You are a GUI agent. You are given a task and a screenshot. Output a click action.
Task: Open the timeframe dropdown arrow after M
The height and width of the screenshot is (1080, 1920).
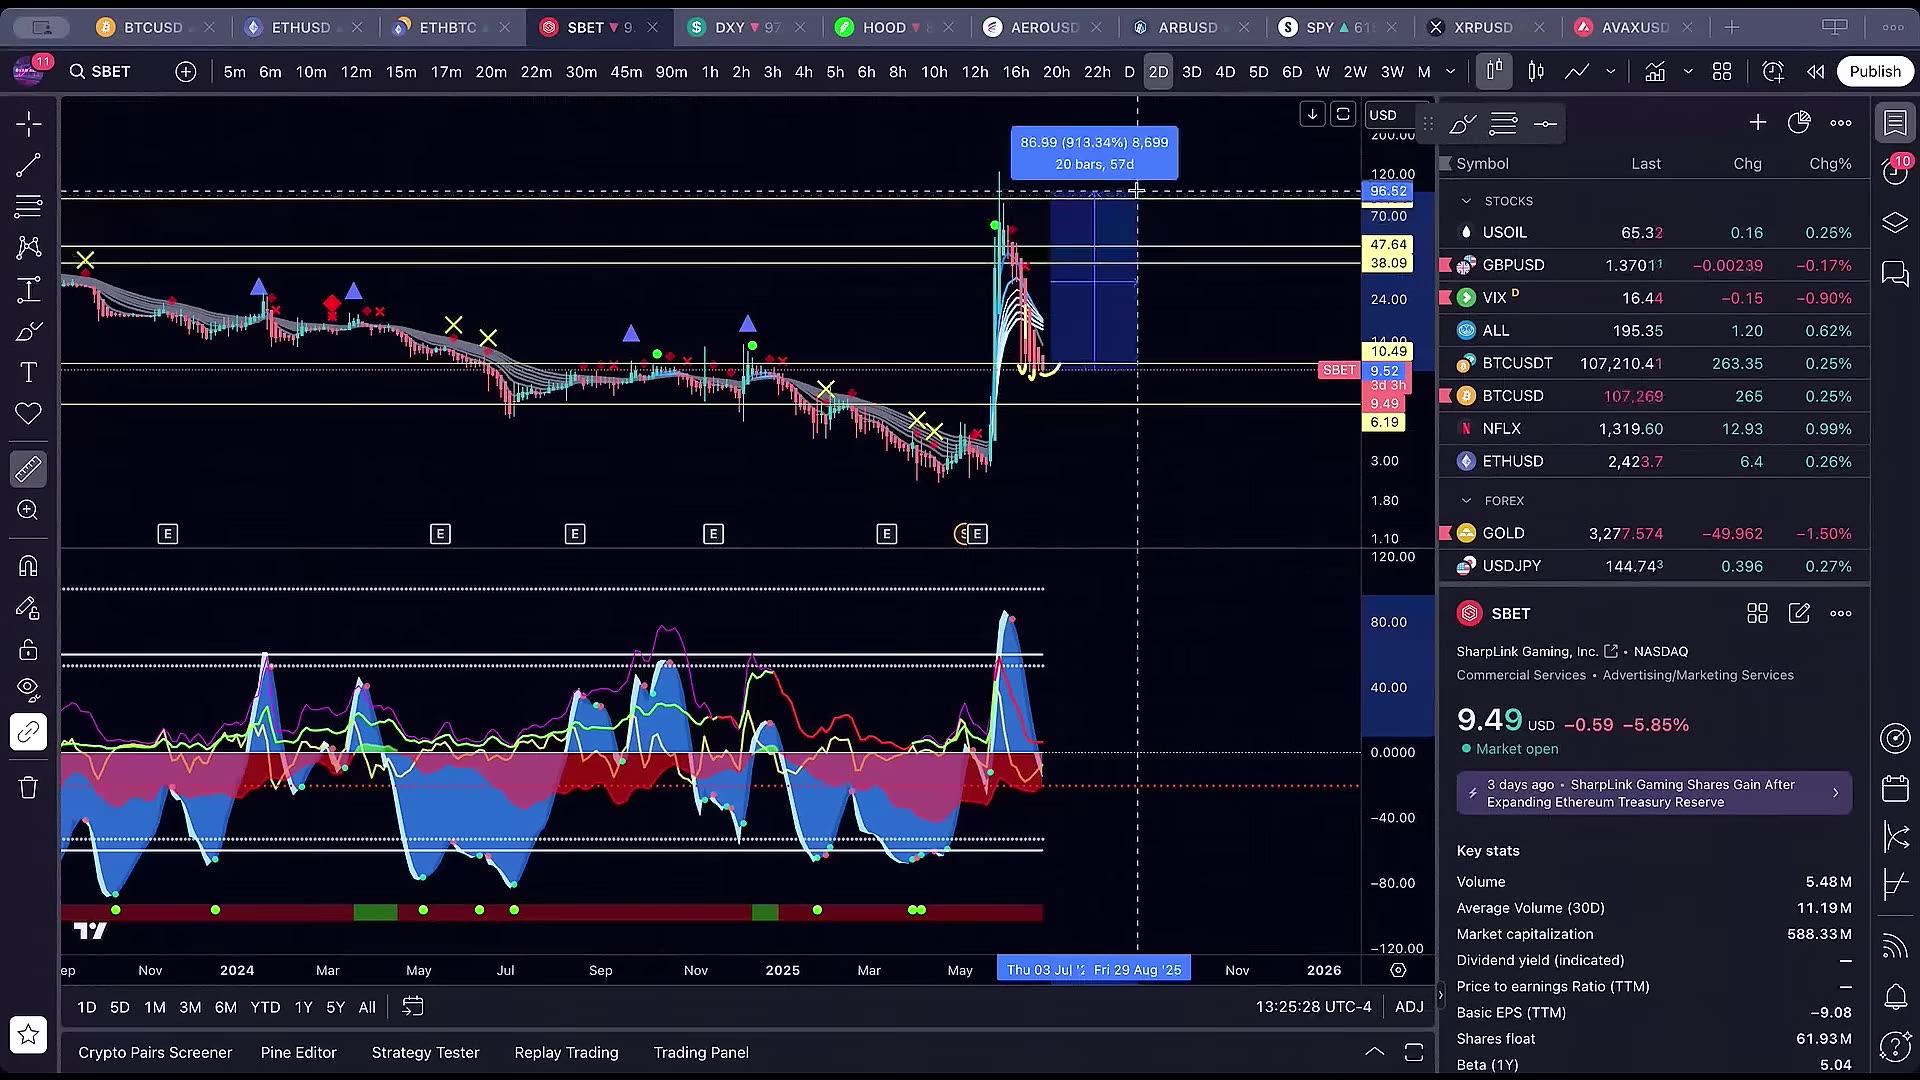tap(1451, 71)
